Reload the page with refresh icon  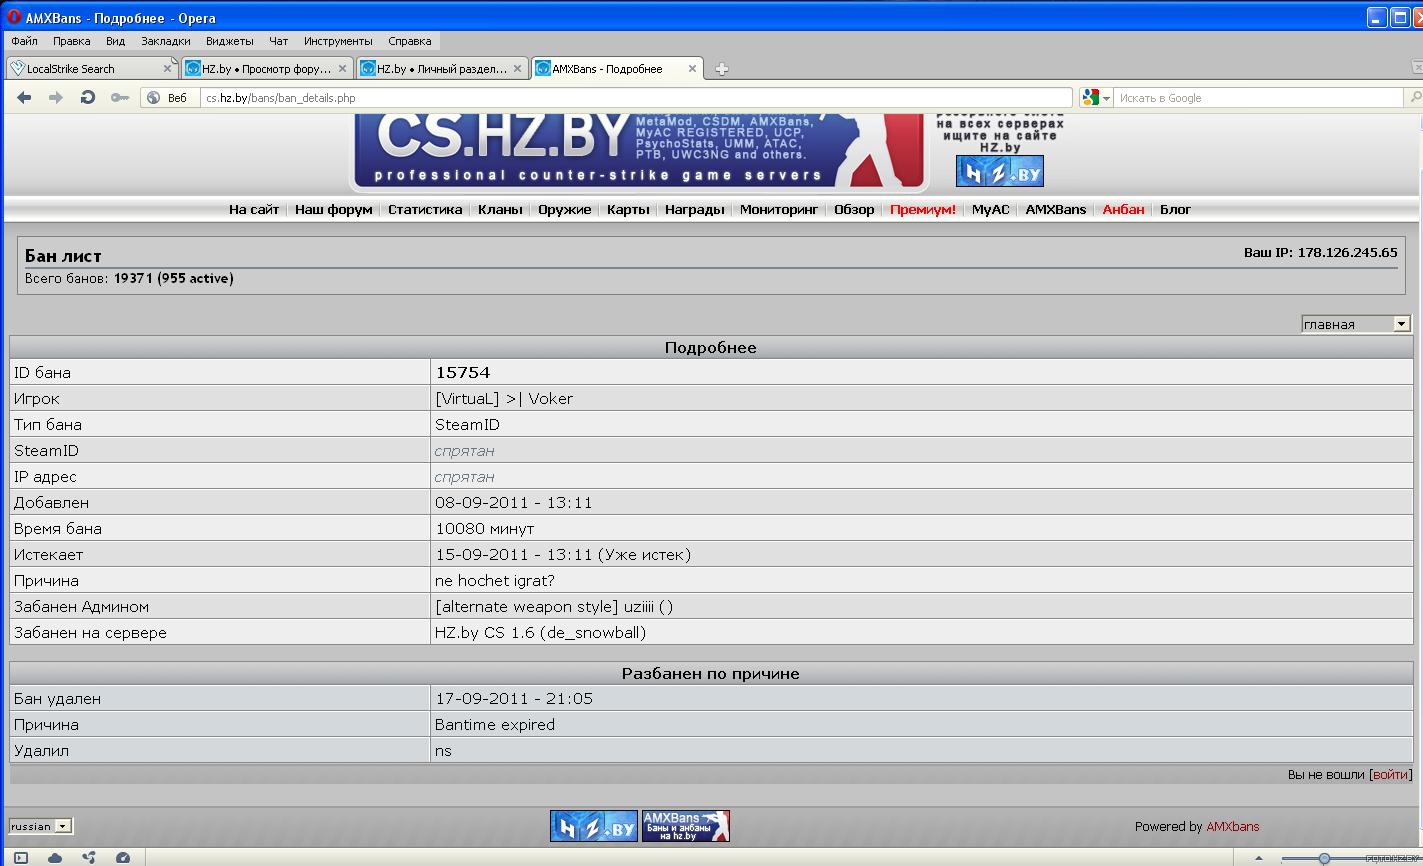click(88, 97)
